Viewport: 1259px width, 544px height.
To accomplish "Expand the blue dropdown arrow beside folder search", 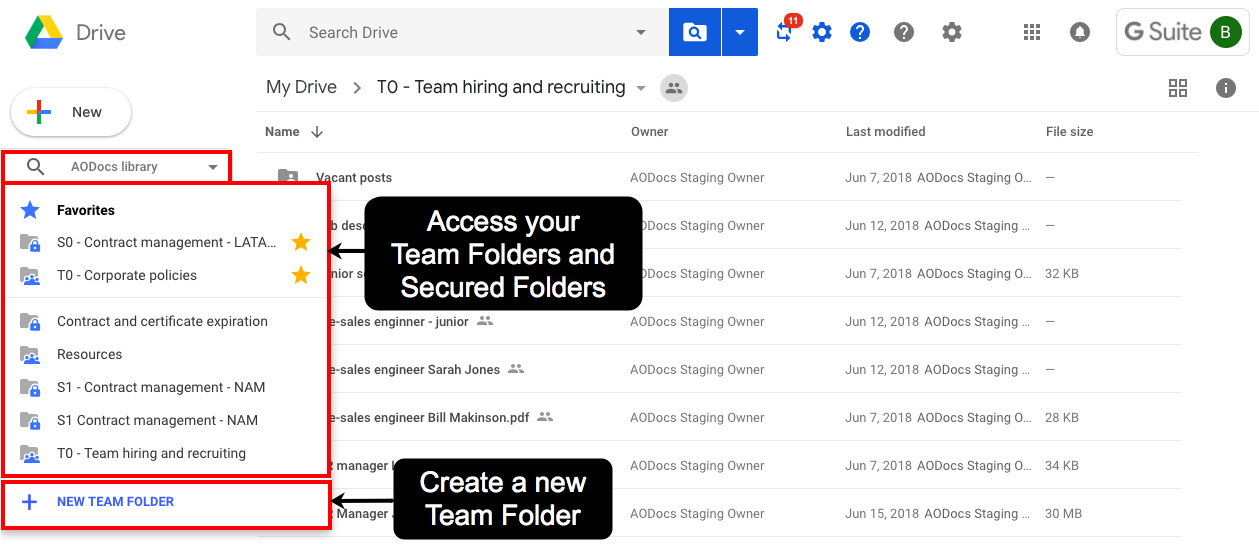I will [740, 32].
